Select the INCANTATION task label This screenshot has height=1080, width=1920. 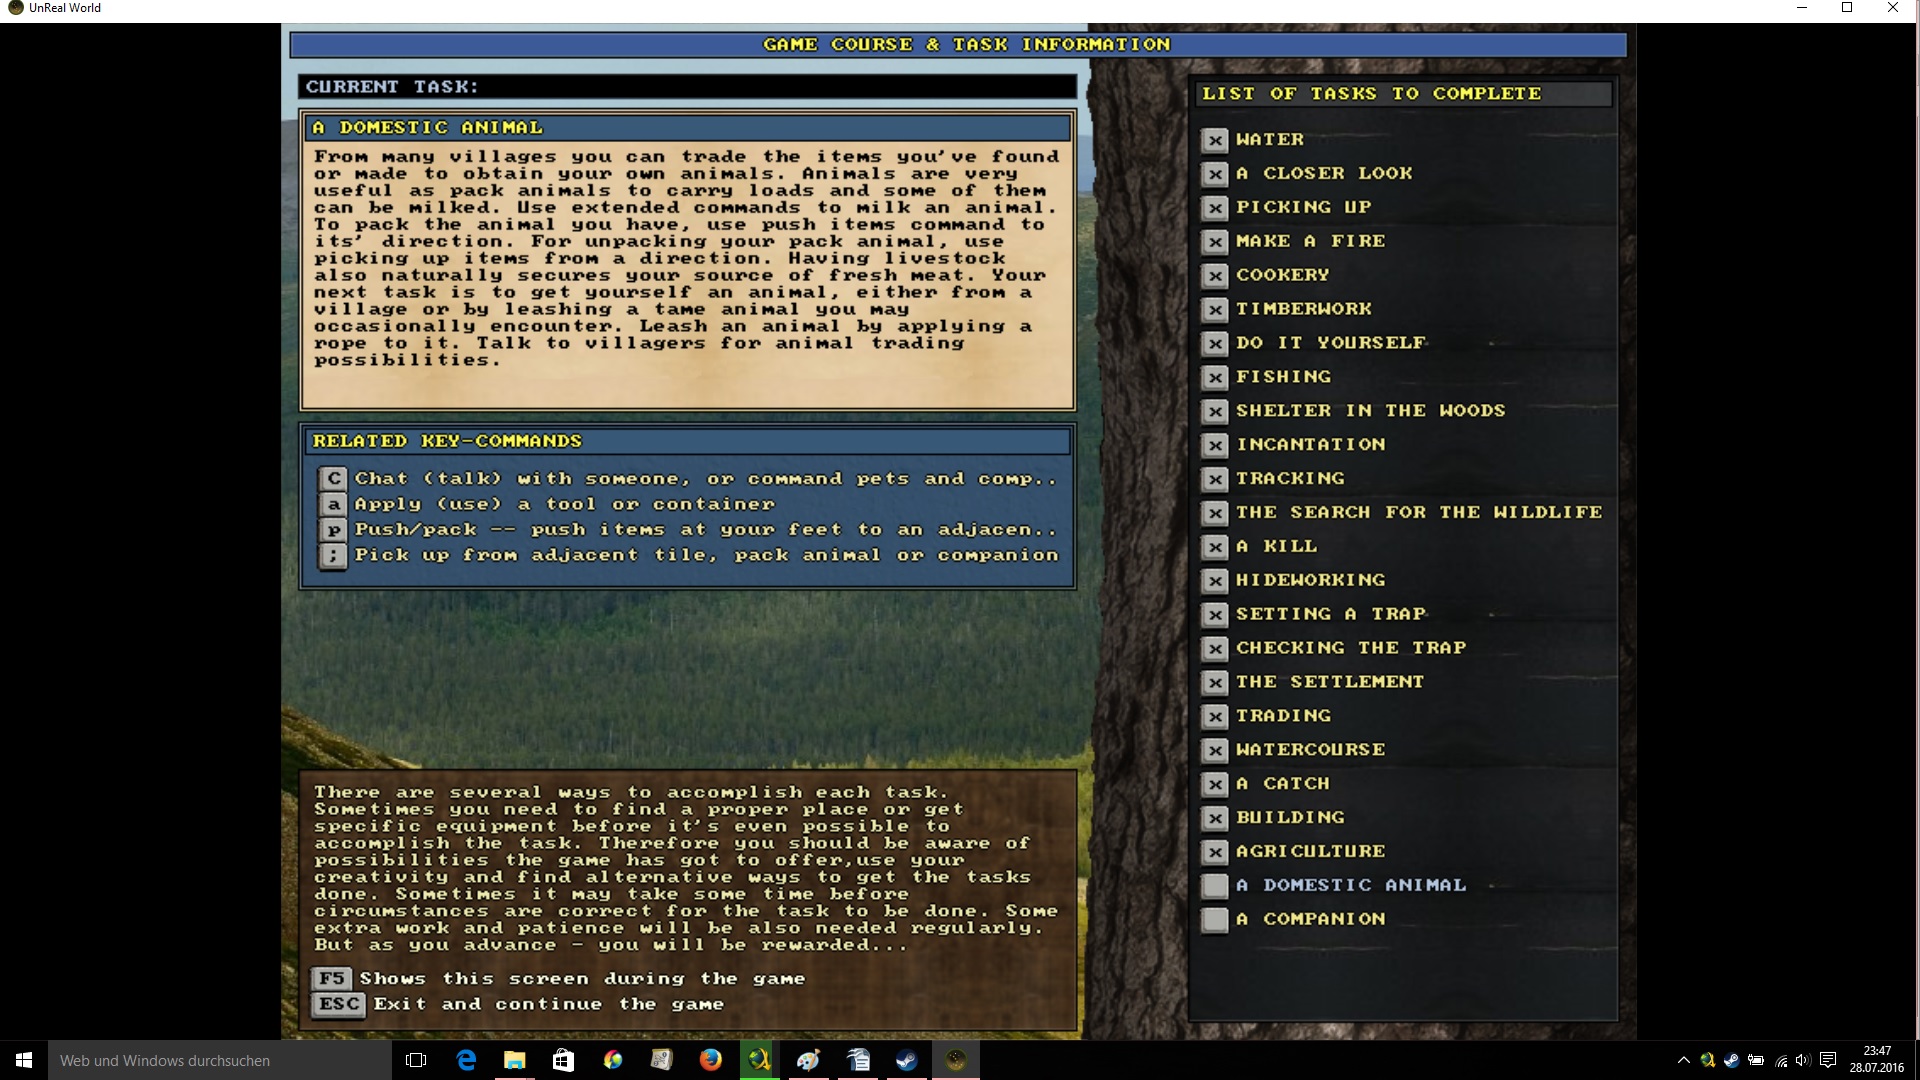(1311, 445)
